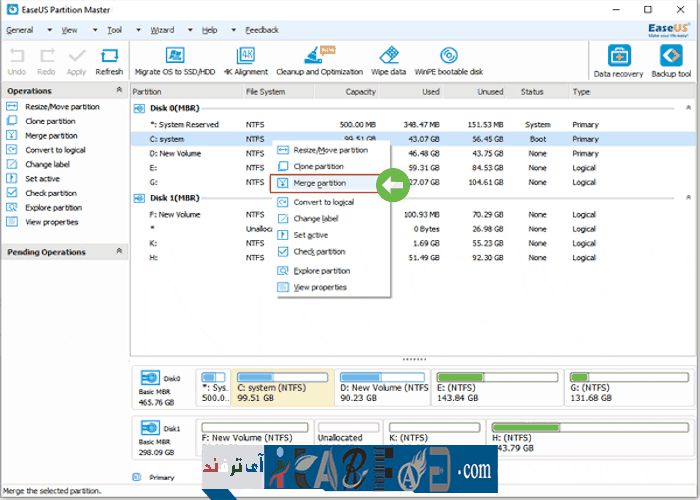
Task: Collapse the Operations panel
Action: click(x=120, y=91)
